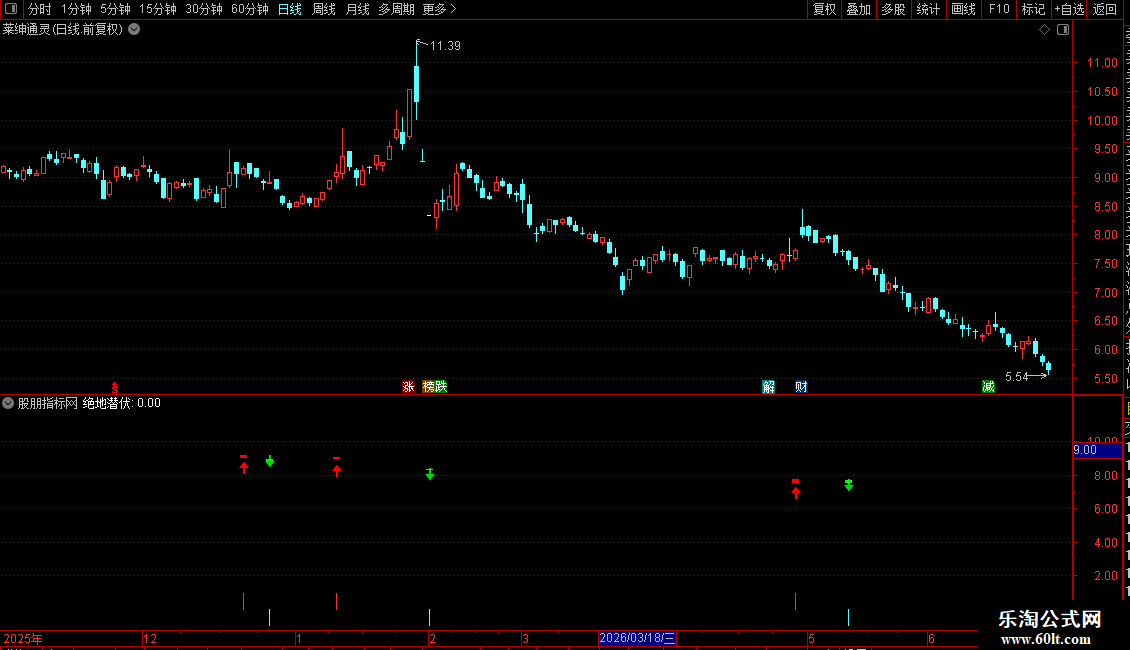Click the window layout icon in chart corner
This screenshot has height=650, width=1130.
click(1063, 30)
